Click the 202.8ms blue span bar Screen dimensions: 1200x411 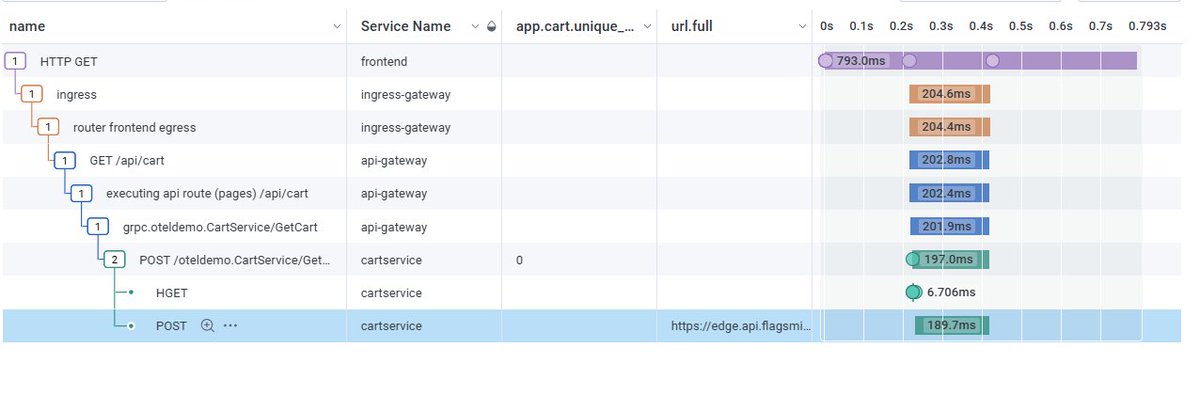(x=949, y=160)
